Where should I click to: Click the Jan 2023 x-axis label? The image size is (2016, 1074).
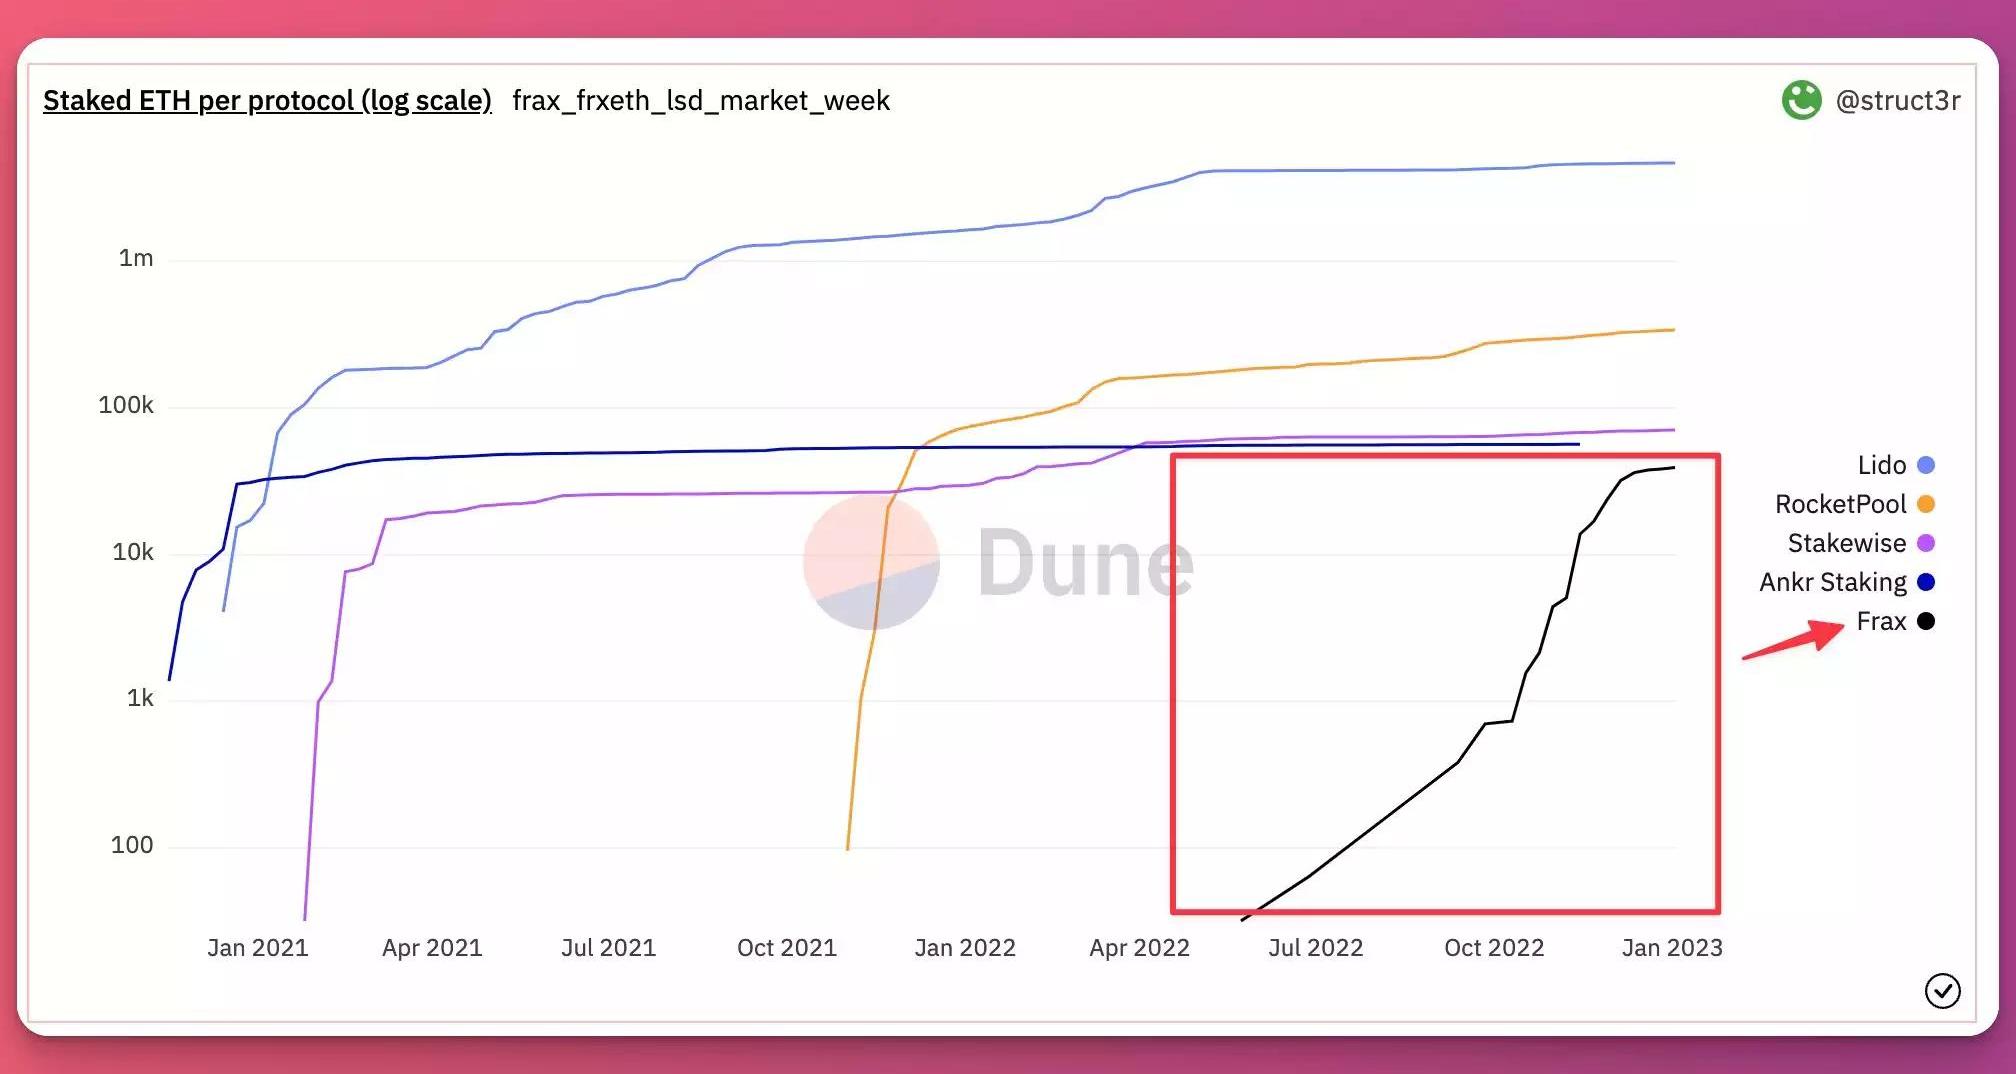pyautogui.click(x=1671, y=947)
